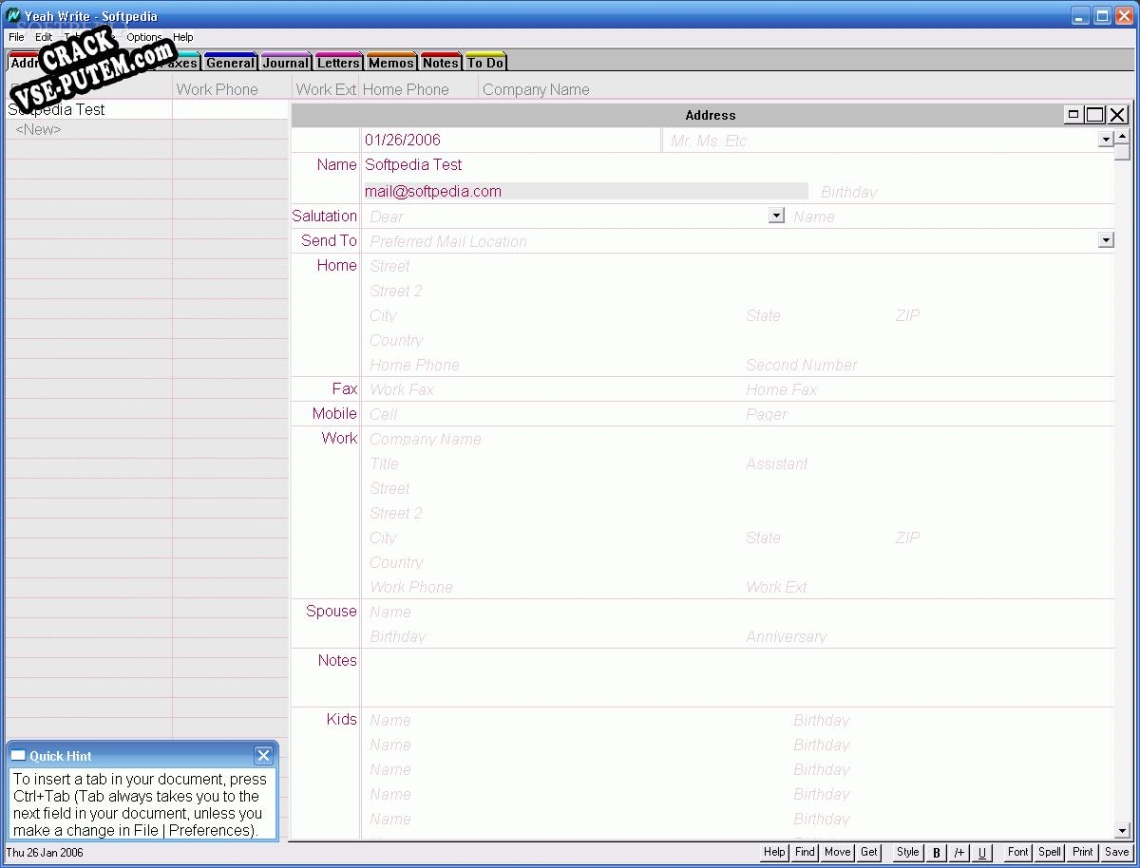Expand the Salutation Dear dropdown
This screenshot has height=868, width=1140.
(x=776, y=216)
